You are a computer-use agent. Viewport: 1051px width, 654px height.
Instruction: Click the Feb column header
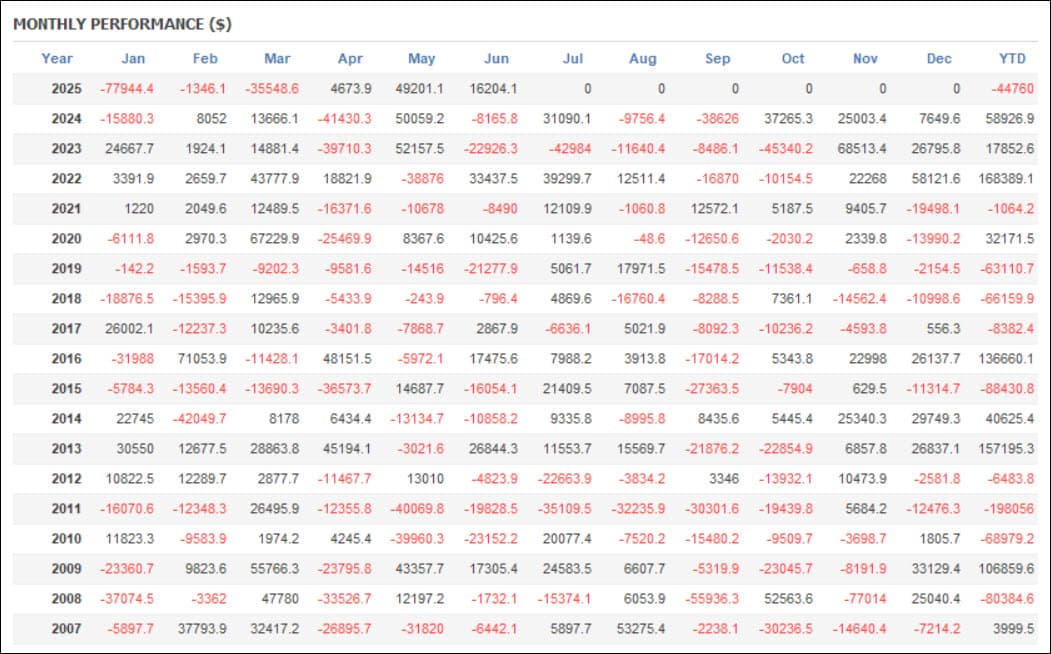tap(205, 59)
